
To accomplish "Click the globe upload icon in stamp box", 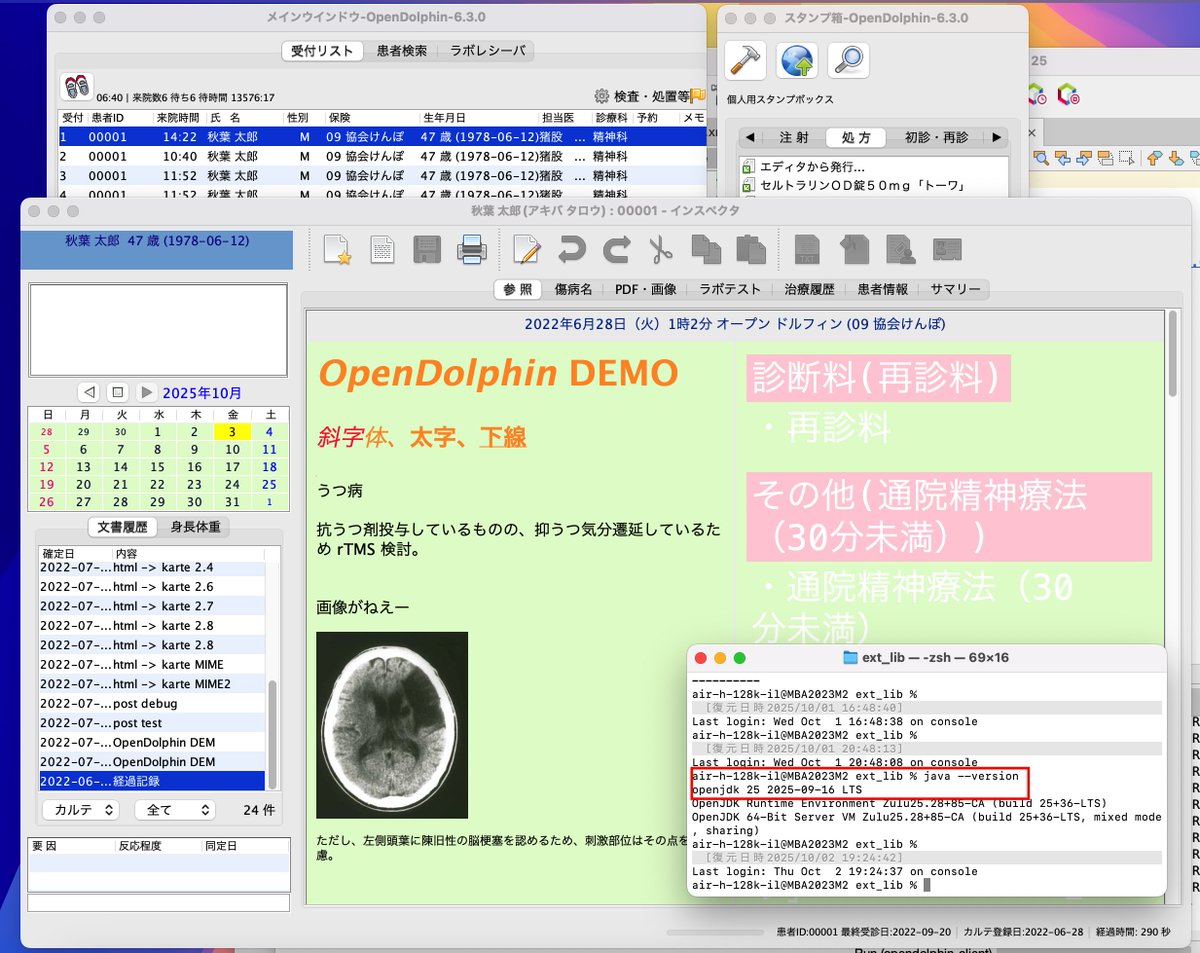I will pyautogui.click(x=797, y=60).
